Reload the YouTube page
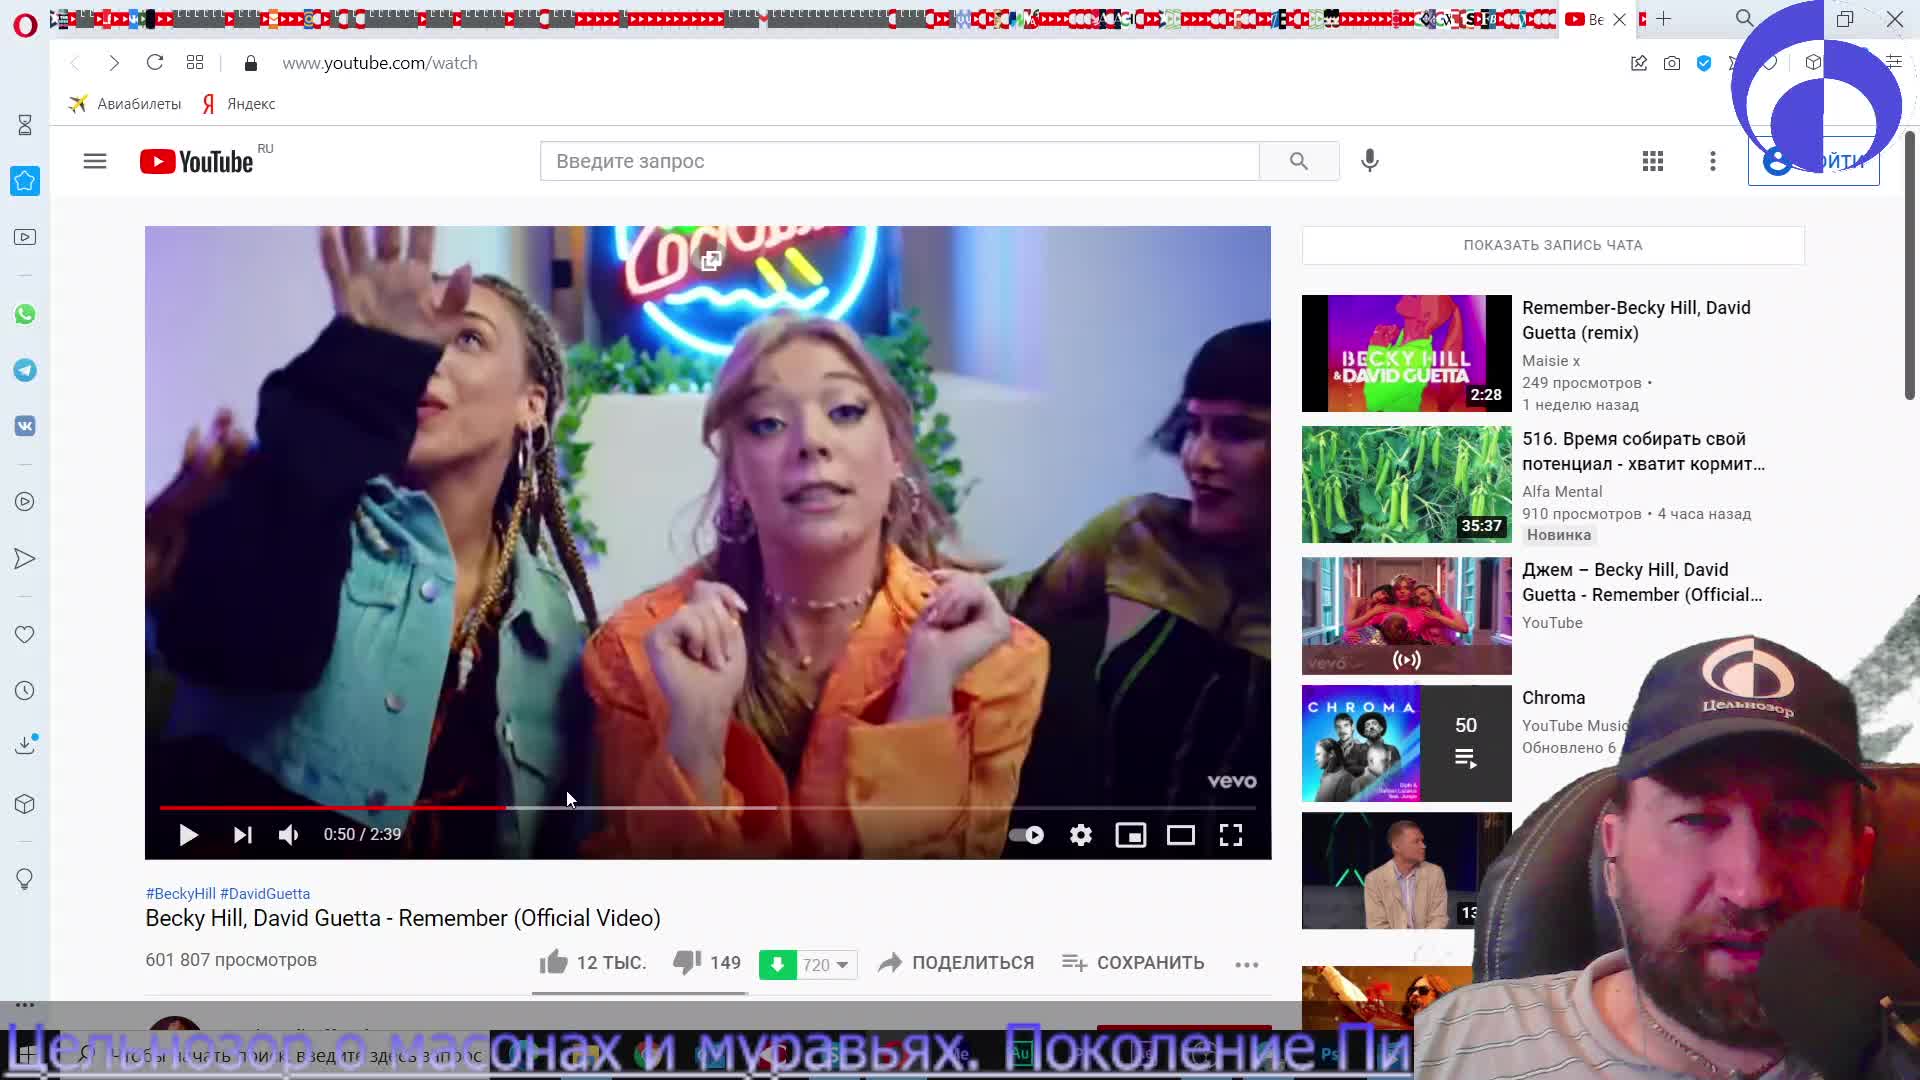Screen dimensions: 1920x1080 (155, 63)
